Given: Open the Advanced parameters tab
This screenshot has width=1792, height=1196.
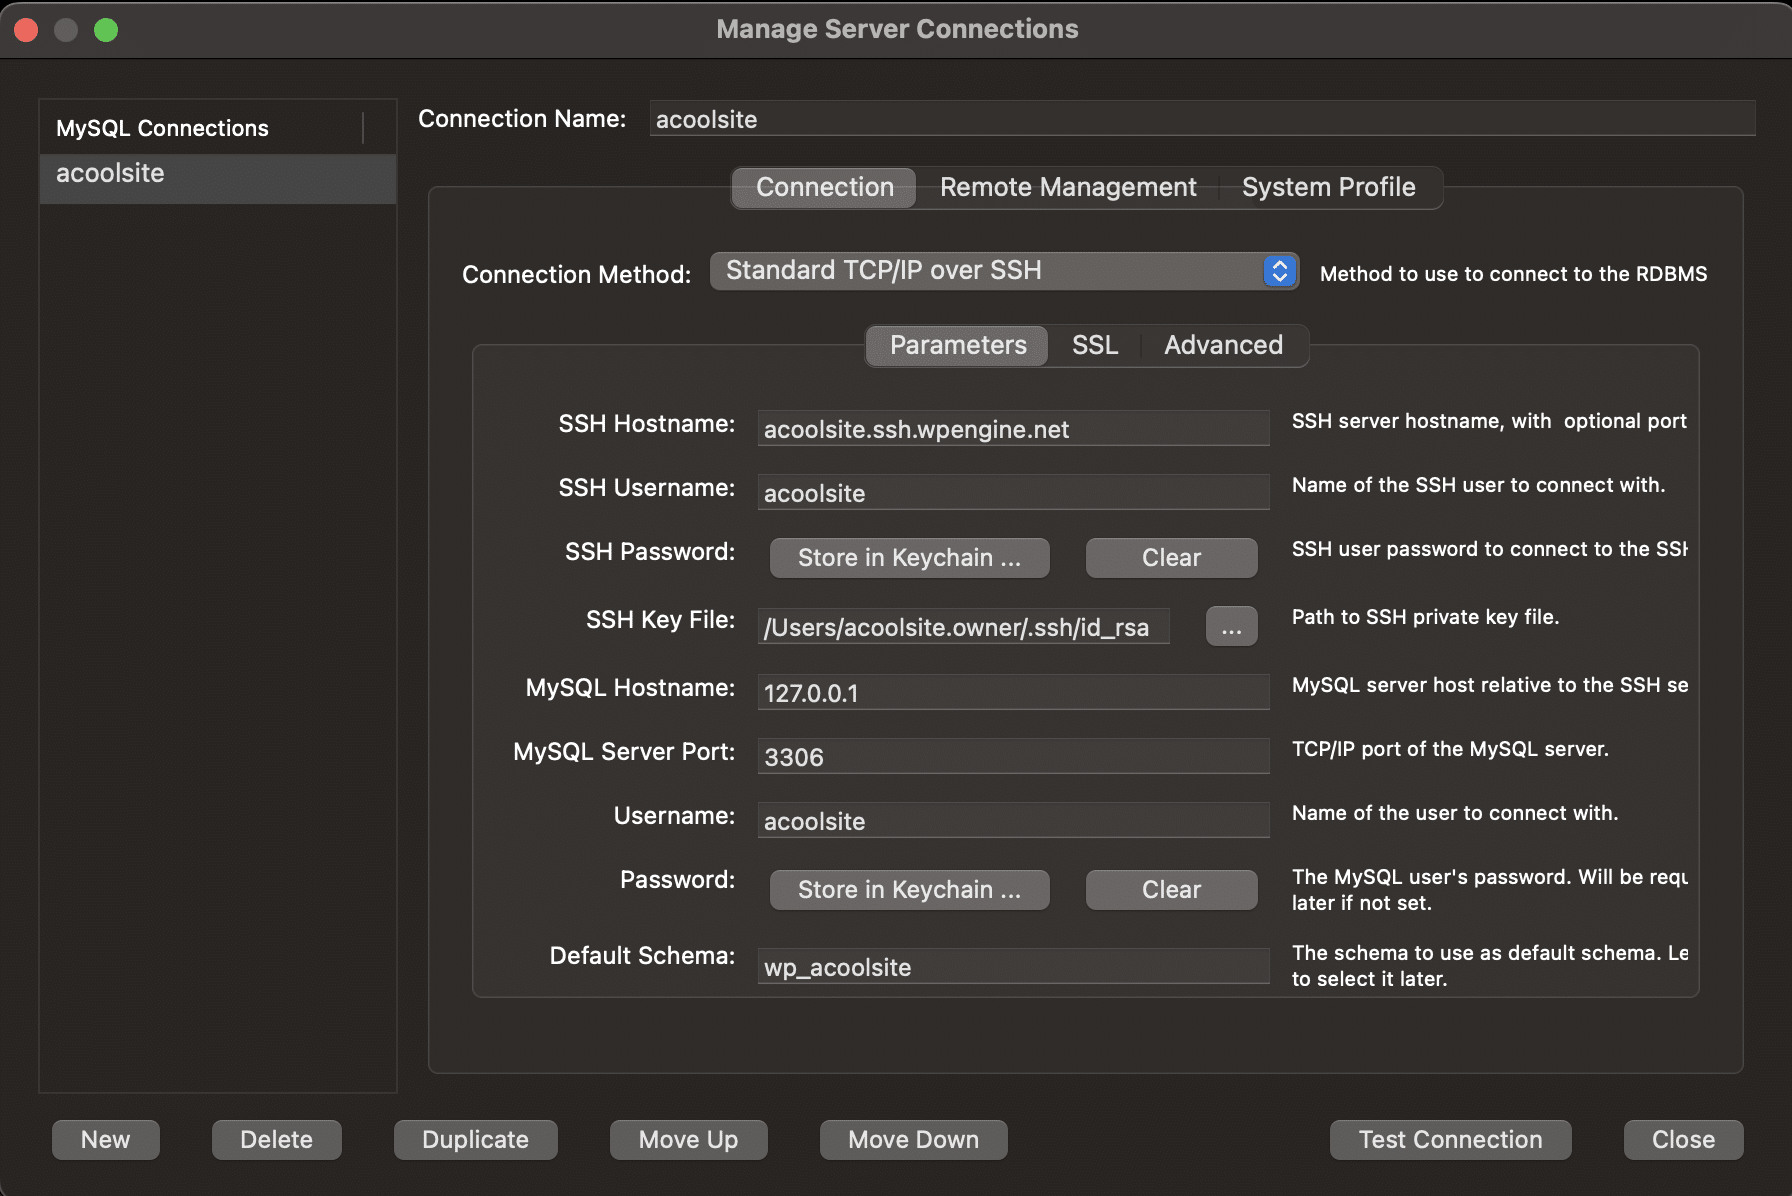Looking at the screenshot, I should click(x=1222, y=345).
